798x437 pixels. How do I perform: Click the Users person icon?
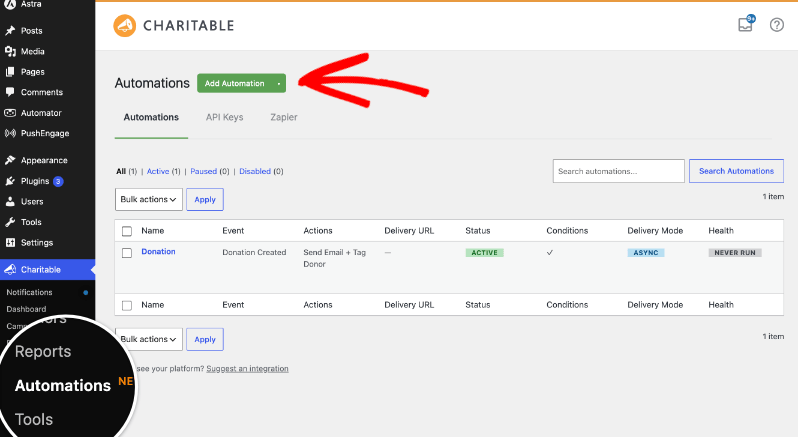(x=10, y=201)
